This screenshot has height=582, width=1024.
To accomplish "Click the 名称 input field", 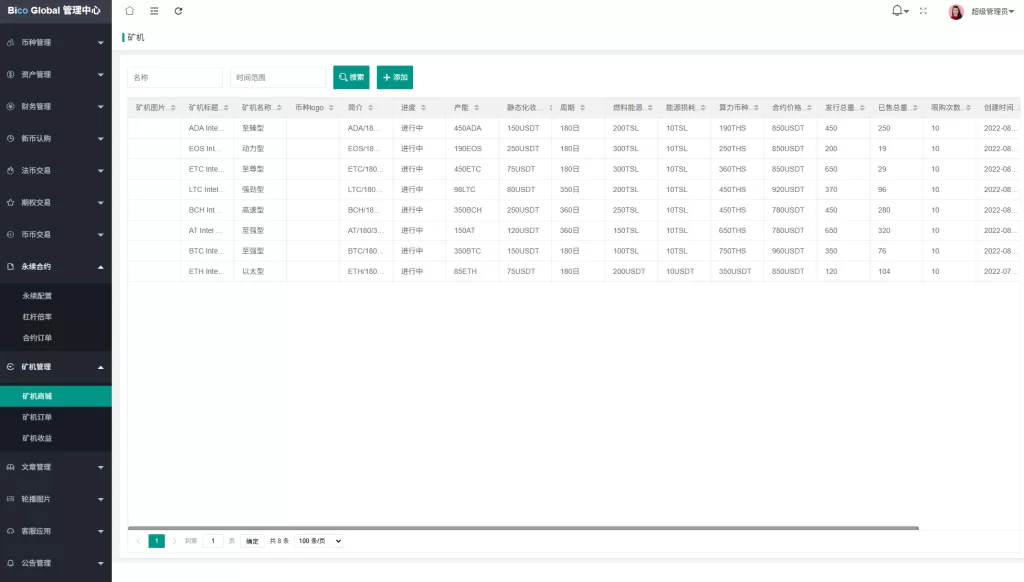I will (x=174, y=77).
